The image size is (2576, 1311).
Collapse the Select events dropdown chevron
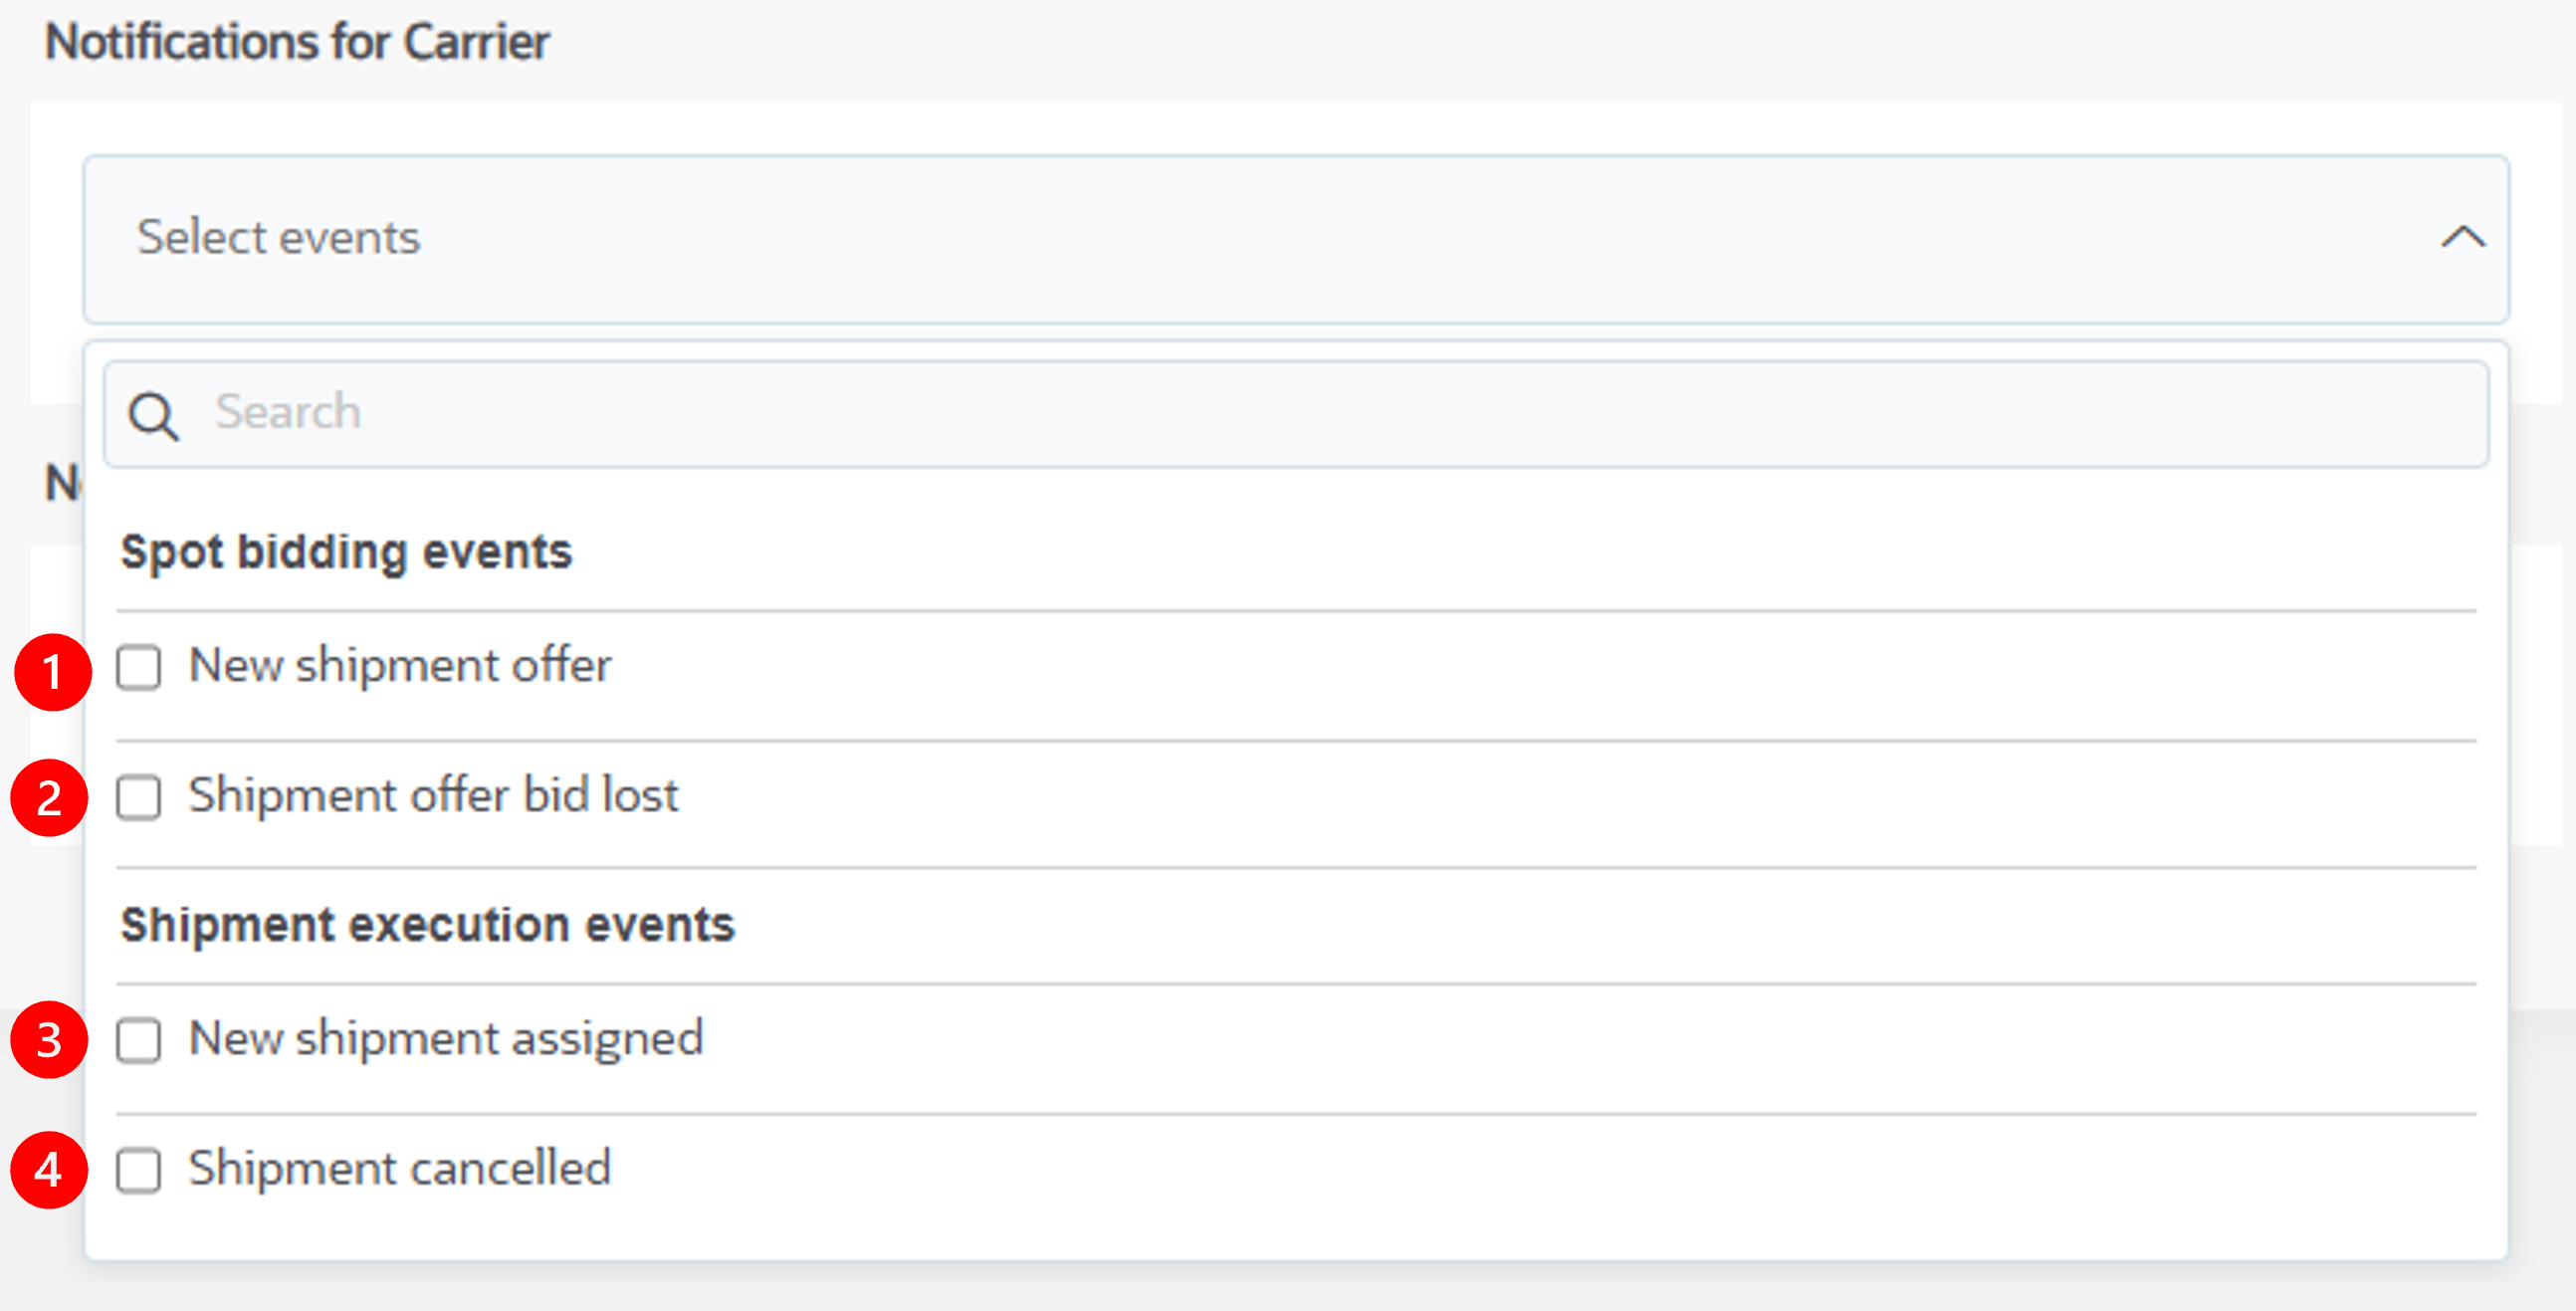(x=2463, y=238)
